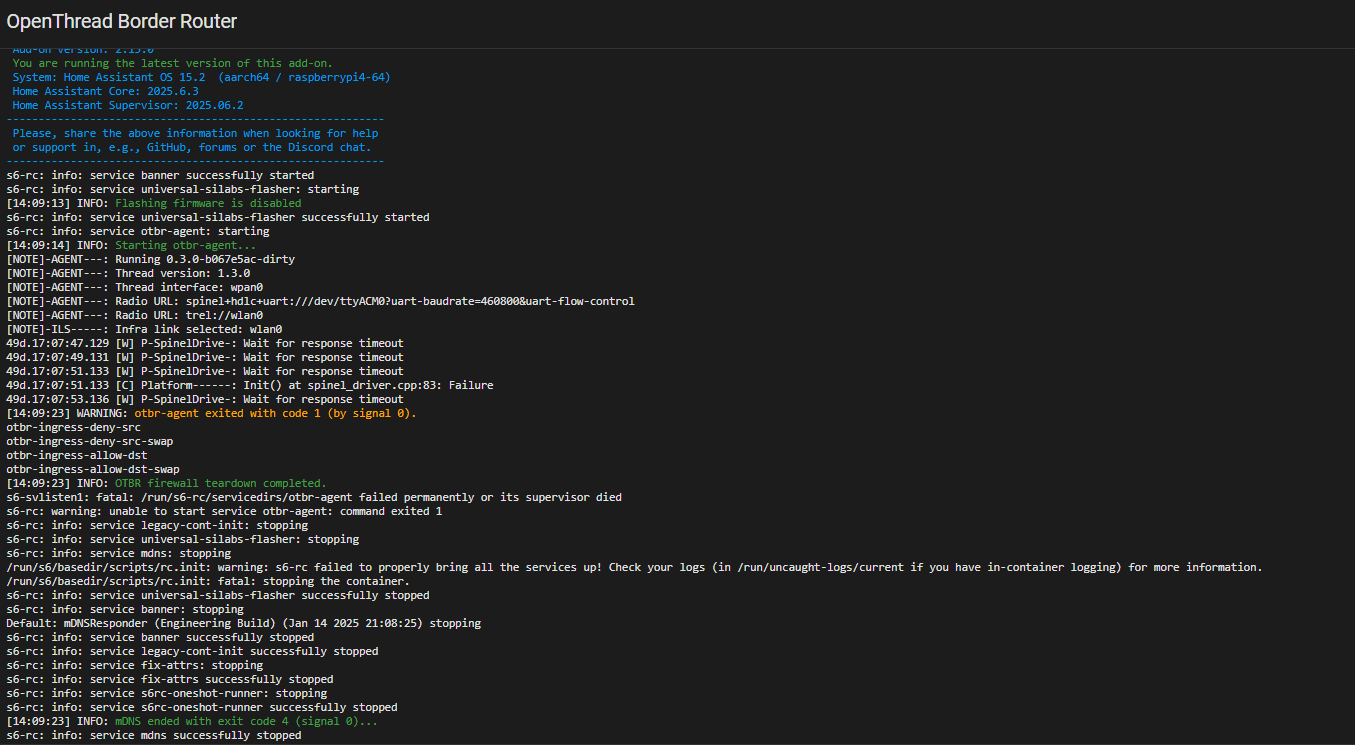
Task: Select 'You are running the latest version' line
Action: tap(172, 63)
